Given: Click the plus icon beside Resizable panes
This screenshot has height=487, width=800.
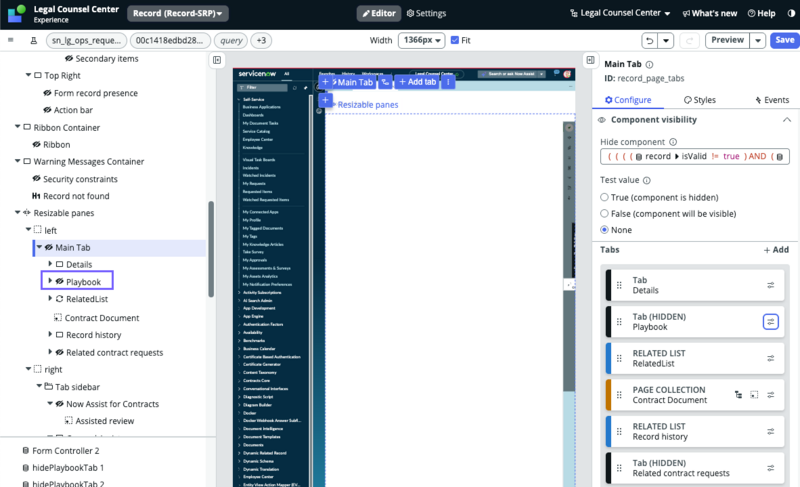Looking at the screenshot, I should click(325, 100).
